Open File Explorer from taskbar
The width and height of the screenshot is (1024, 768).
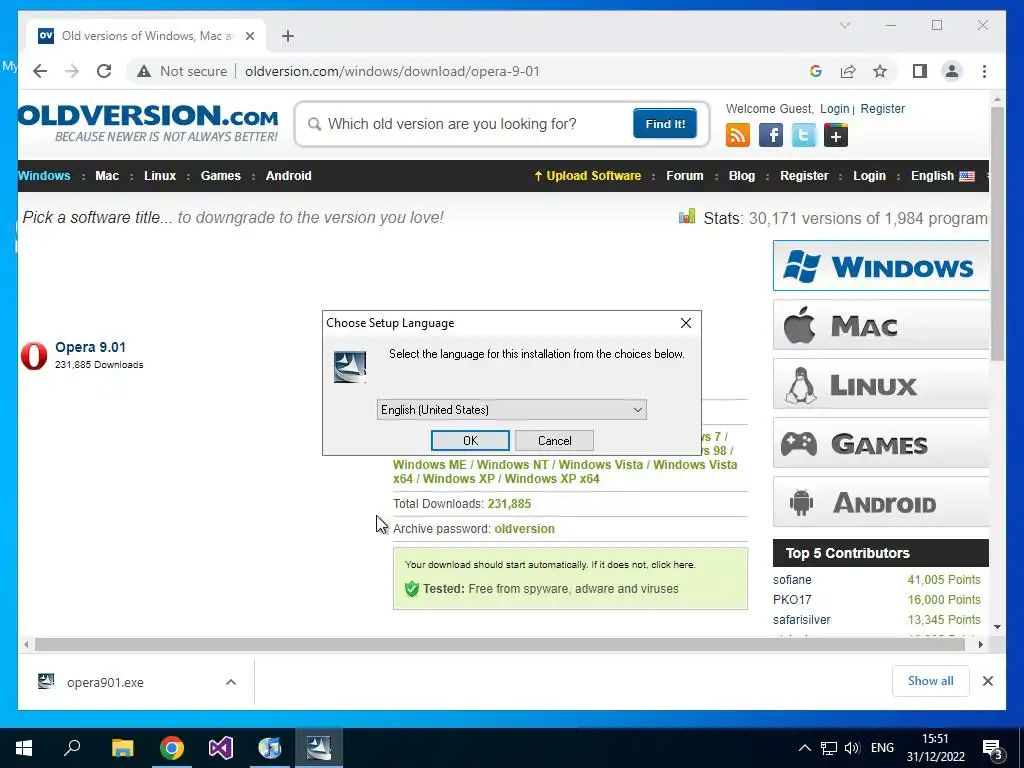pyautogui.click(x=122, y=748)
